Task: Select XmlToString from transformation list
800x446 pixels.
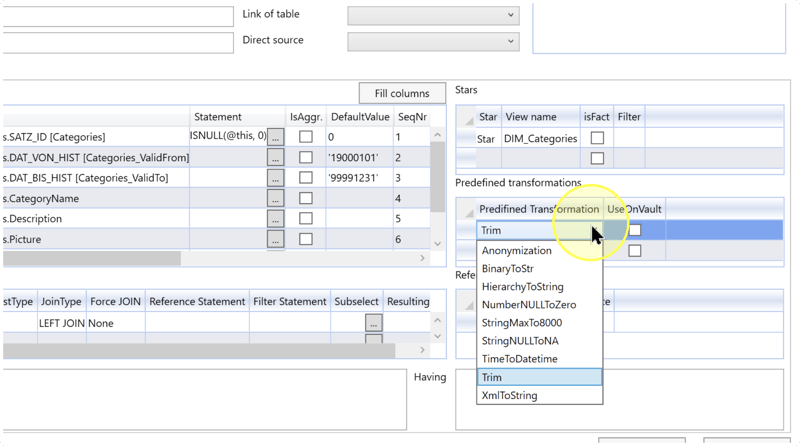Action: pyautogui.click(x=539, y=395)
